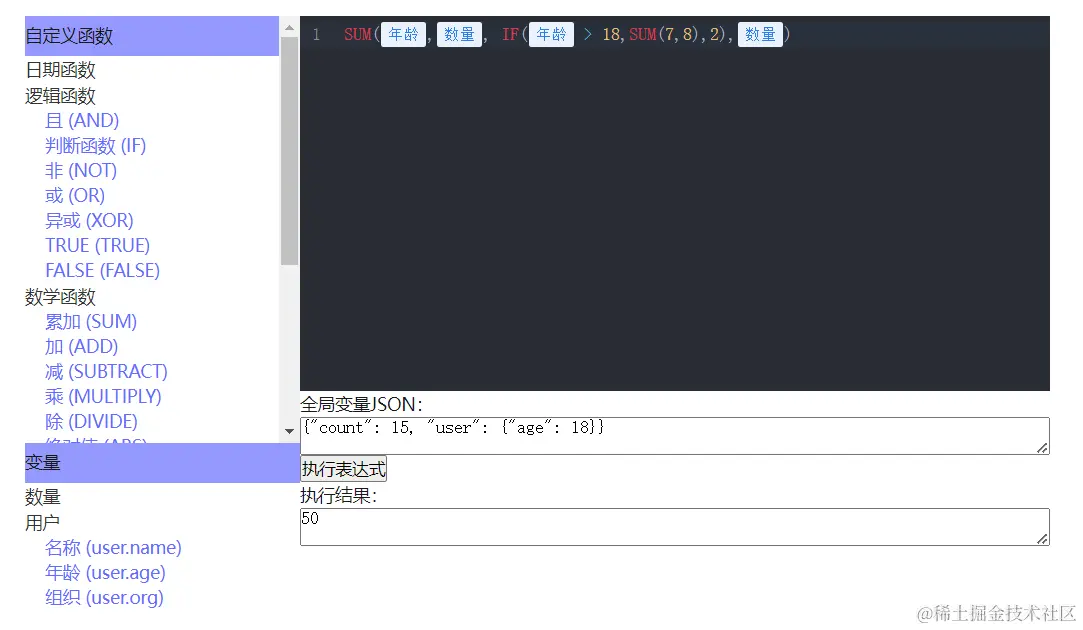
Task: Click the first 年龄 tag in the editor
Action: click(403, 35)
